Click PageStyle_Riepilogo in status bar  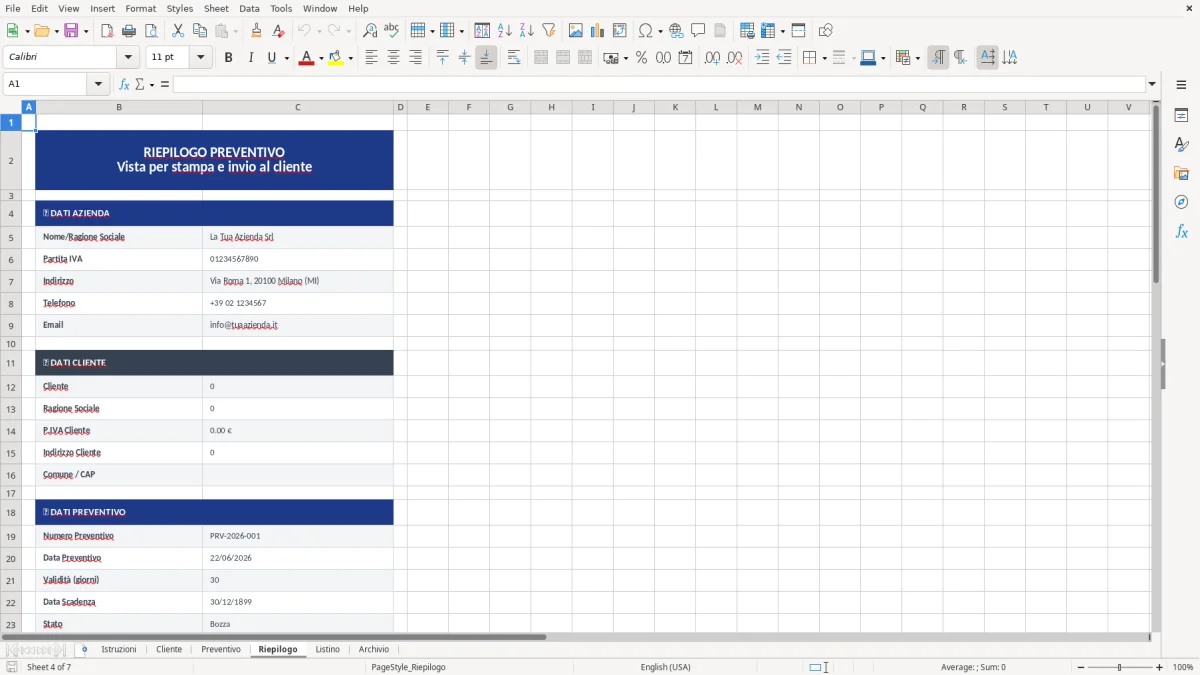tap(408, 667)
